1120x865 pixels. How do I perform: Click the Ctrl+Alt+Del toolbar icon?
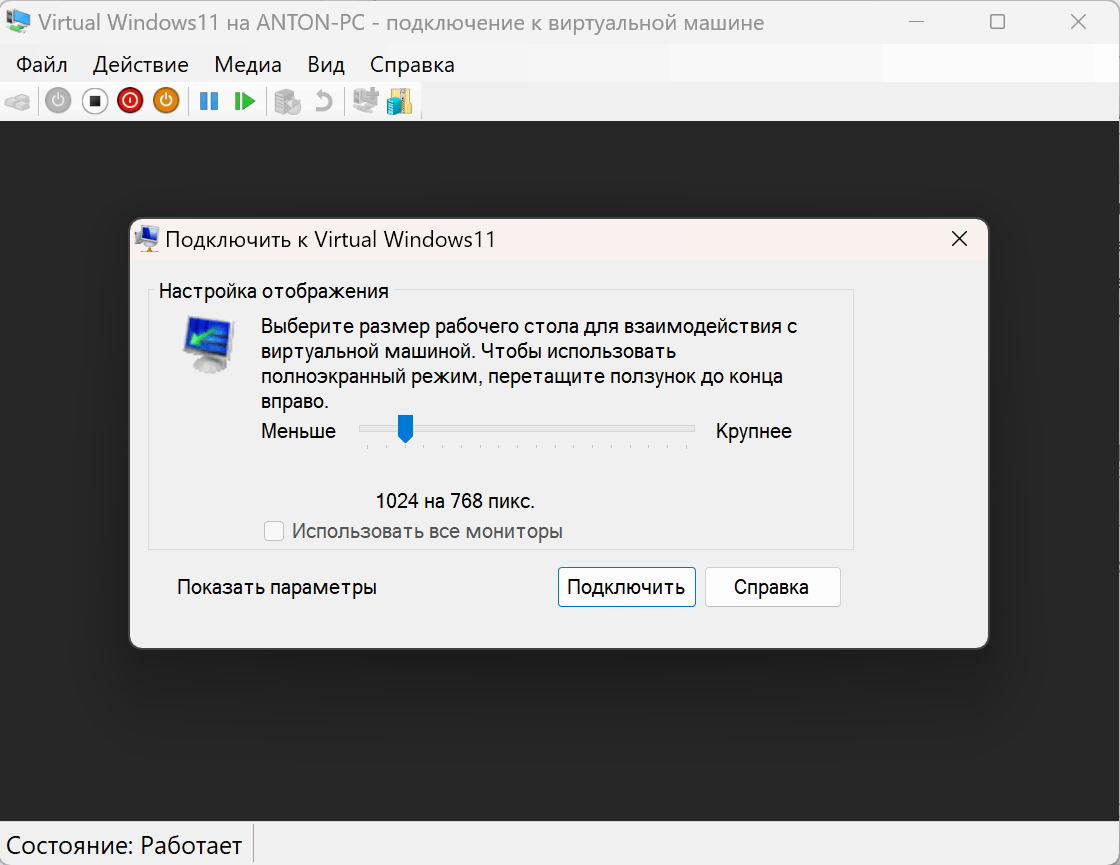[18, 101]
